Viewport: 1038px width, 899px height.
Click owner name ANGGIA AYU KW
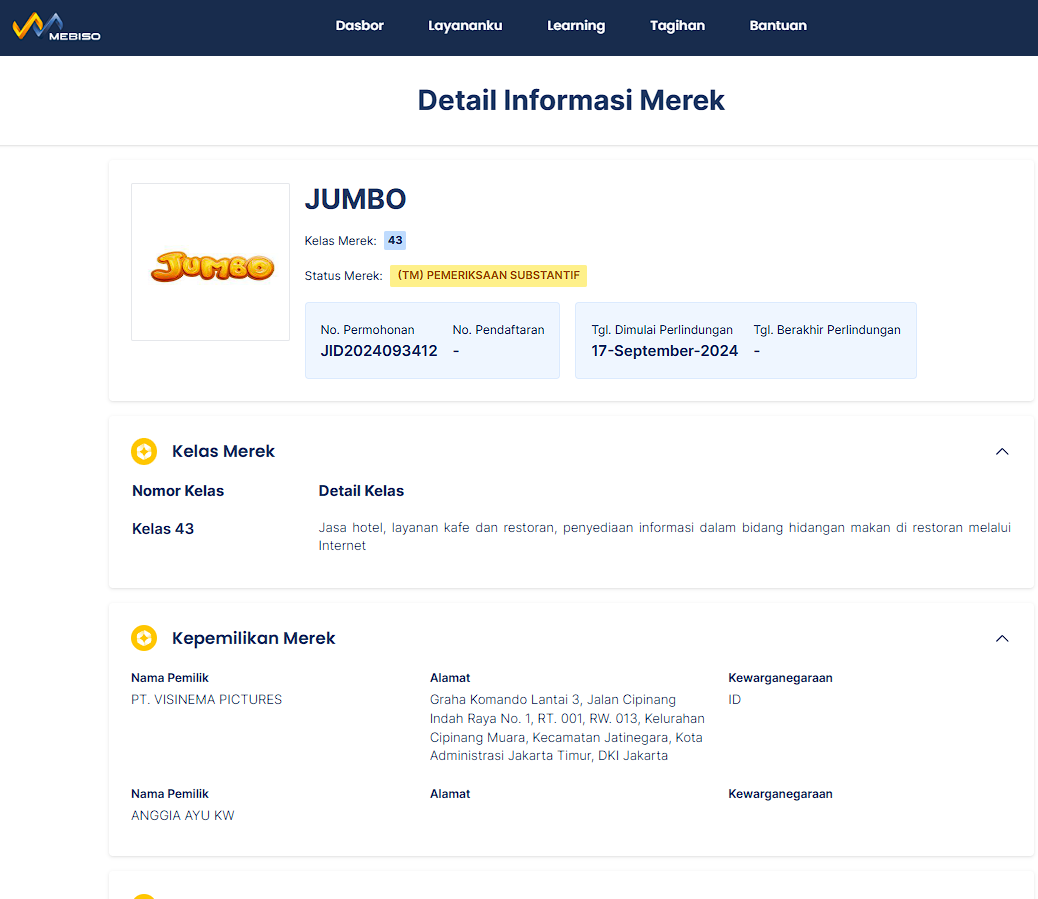(x=183, y=816)
